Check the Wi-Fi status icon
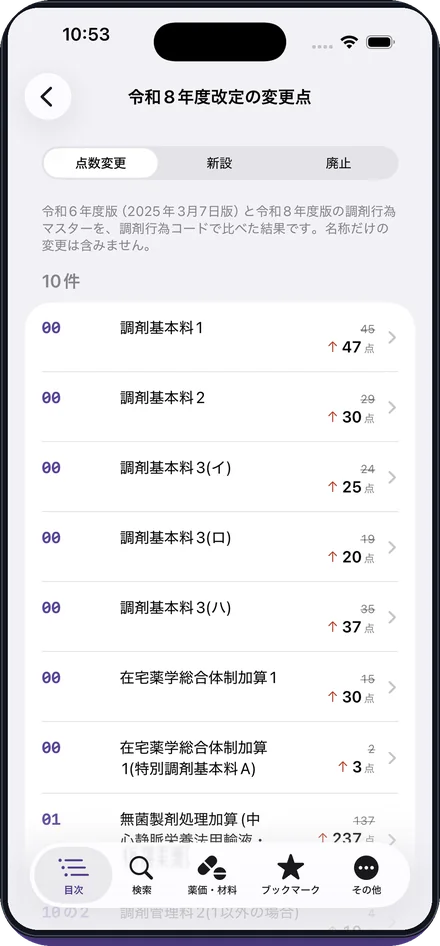440x946 pixels. click(x=349, y=42)
